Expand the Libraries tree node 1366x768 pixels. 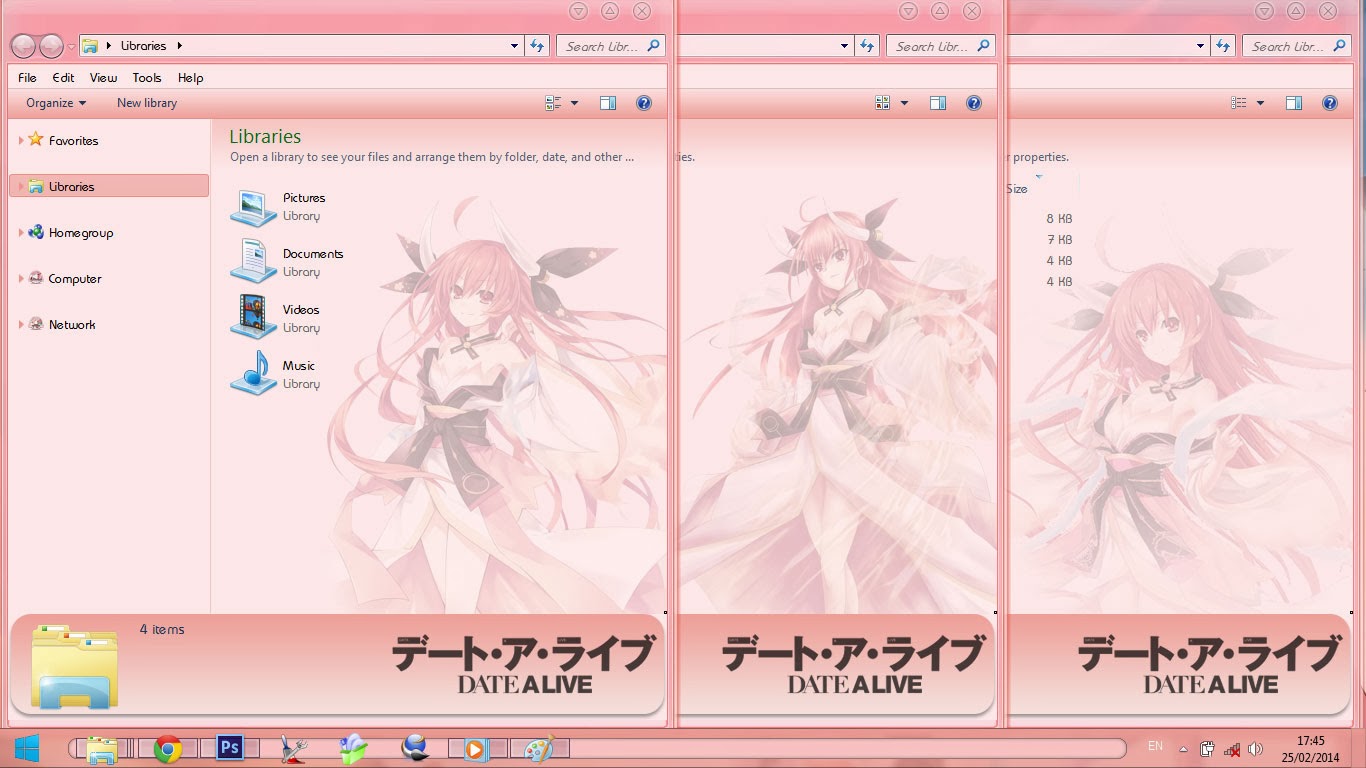pyautogui.click(x=21, y=186)
